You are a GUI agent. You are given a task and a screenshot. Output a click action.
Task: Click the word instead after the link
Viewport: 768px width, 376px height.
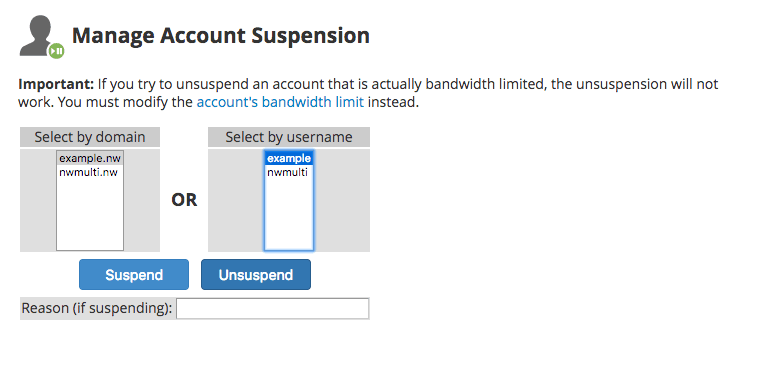click(393, 103)
